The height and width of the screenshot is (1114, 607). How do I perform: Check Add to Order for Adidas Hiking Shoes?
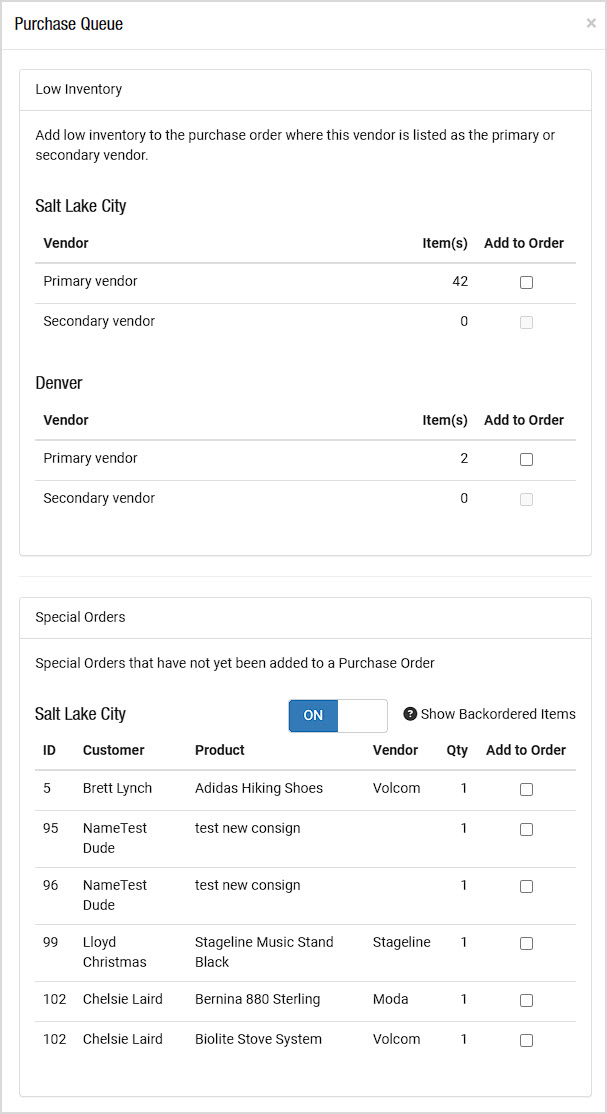tap(526, 789)
